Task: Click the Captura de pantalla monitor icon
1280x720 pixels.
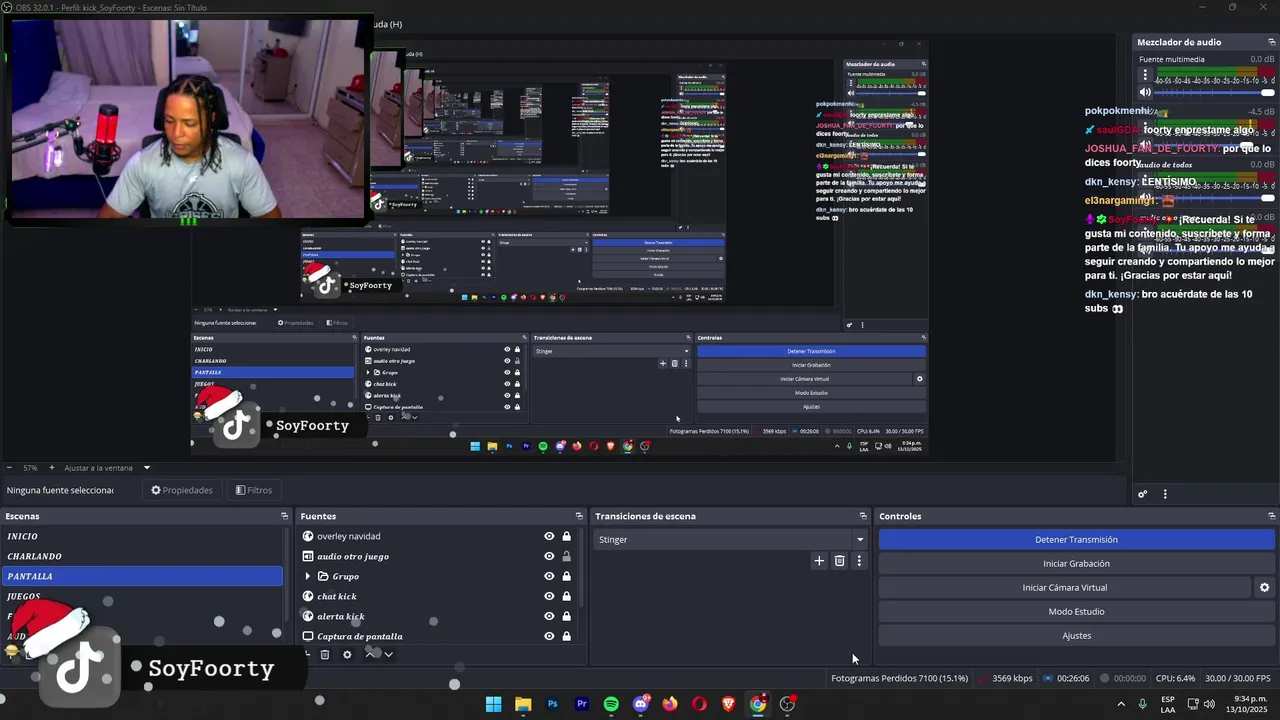Action: point(308,636)
